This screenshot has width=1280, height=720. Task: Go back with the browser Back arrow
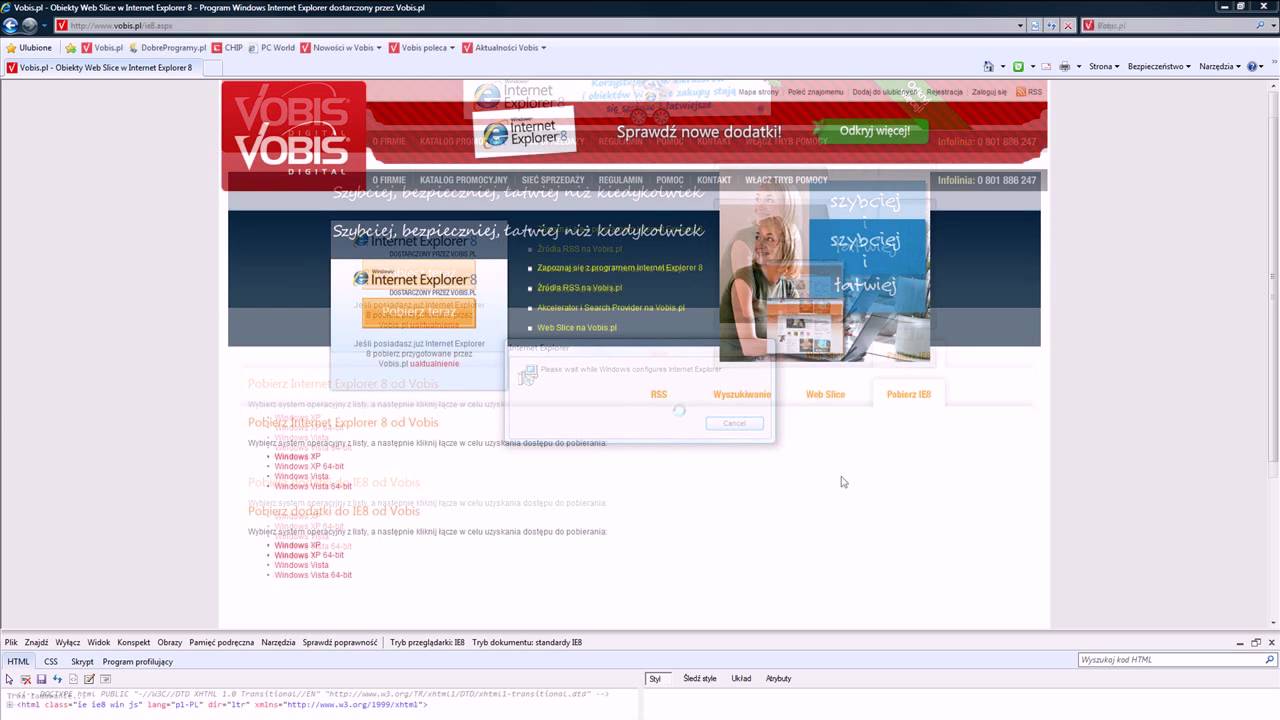click(x=11, y=26)
